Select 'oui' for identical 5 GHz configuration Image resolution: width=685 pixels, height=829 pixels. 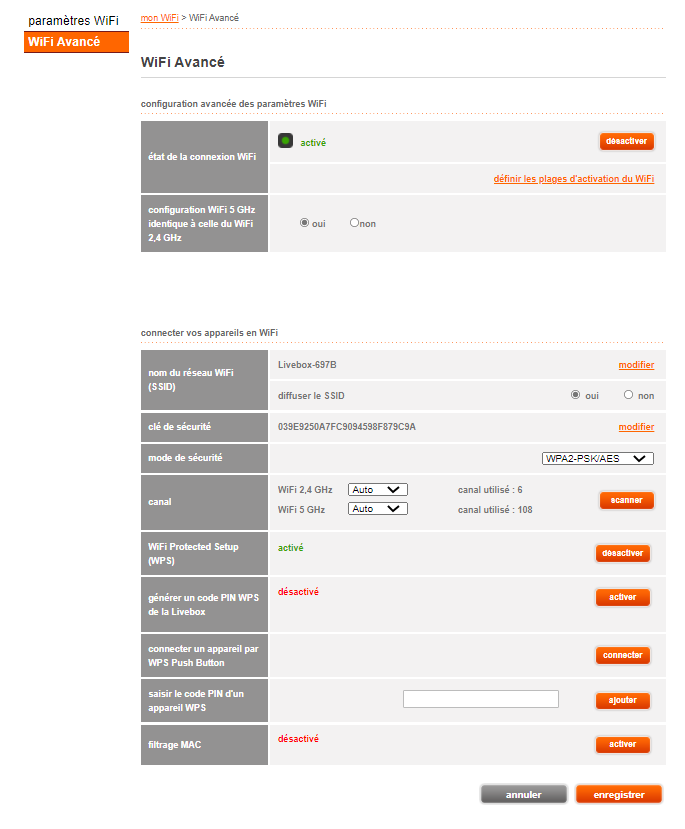[304, 223]
